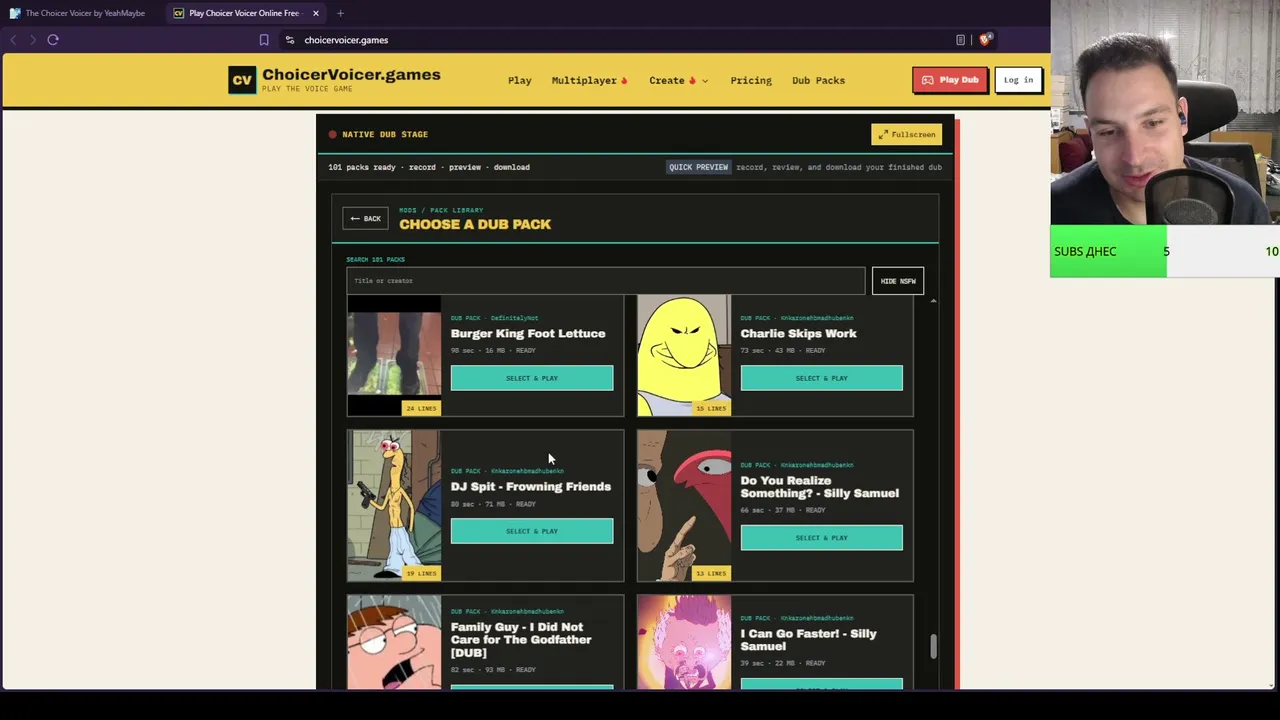This screenshot has width=1280, height=720.
Task: Open site settings icon in address bar
Action: click(290, 40)
